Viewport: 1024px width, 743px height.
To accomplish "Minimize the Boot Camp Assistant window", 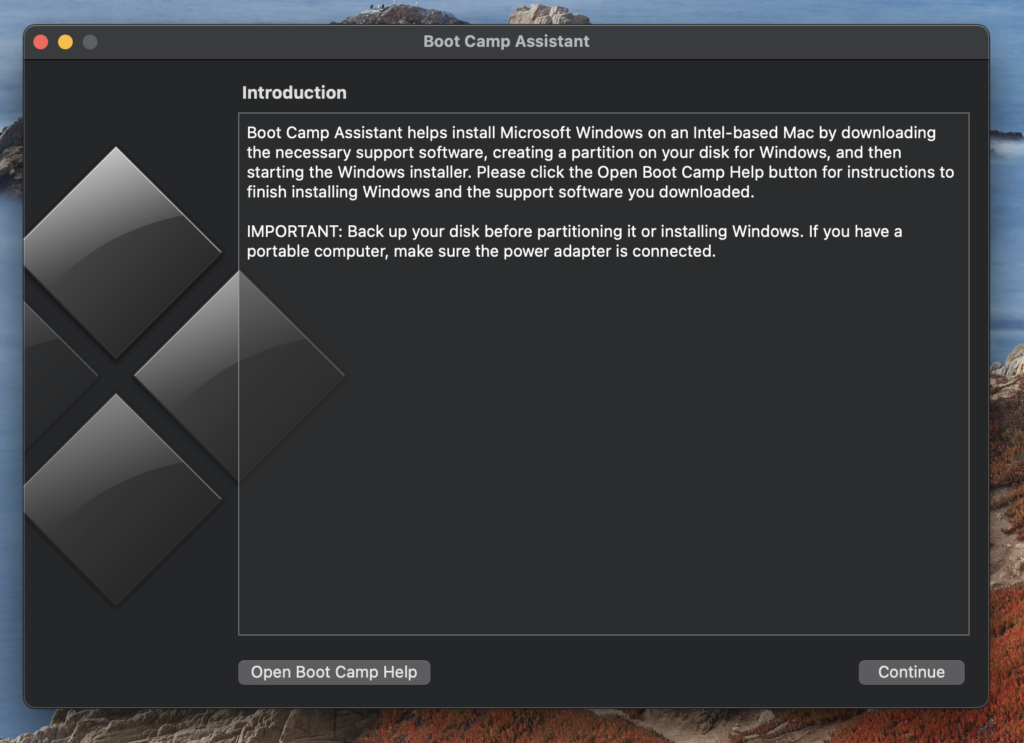I will click(x=65, y=42).
